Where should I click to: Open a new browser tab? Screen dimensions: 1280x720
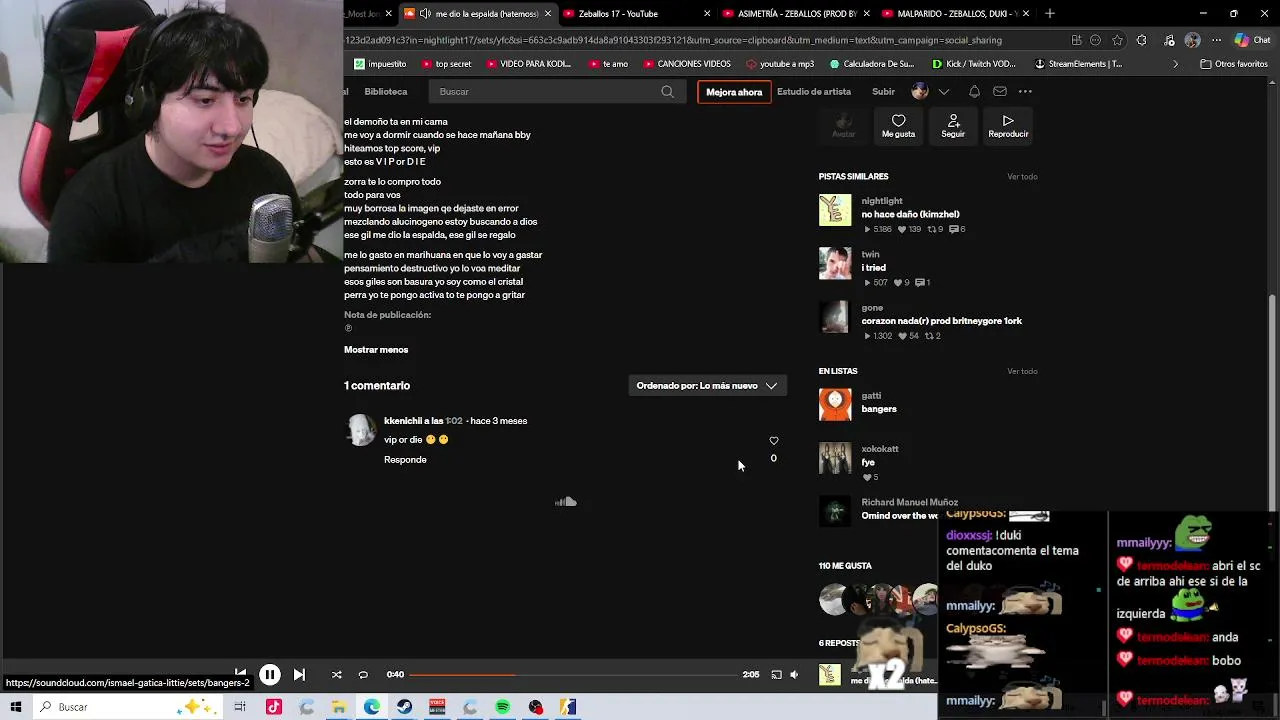[1049, 14]
